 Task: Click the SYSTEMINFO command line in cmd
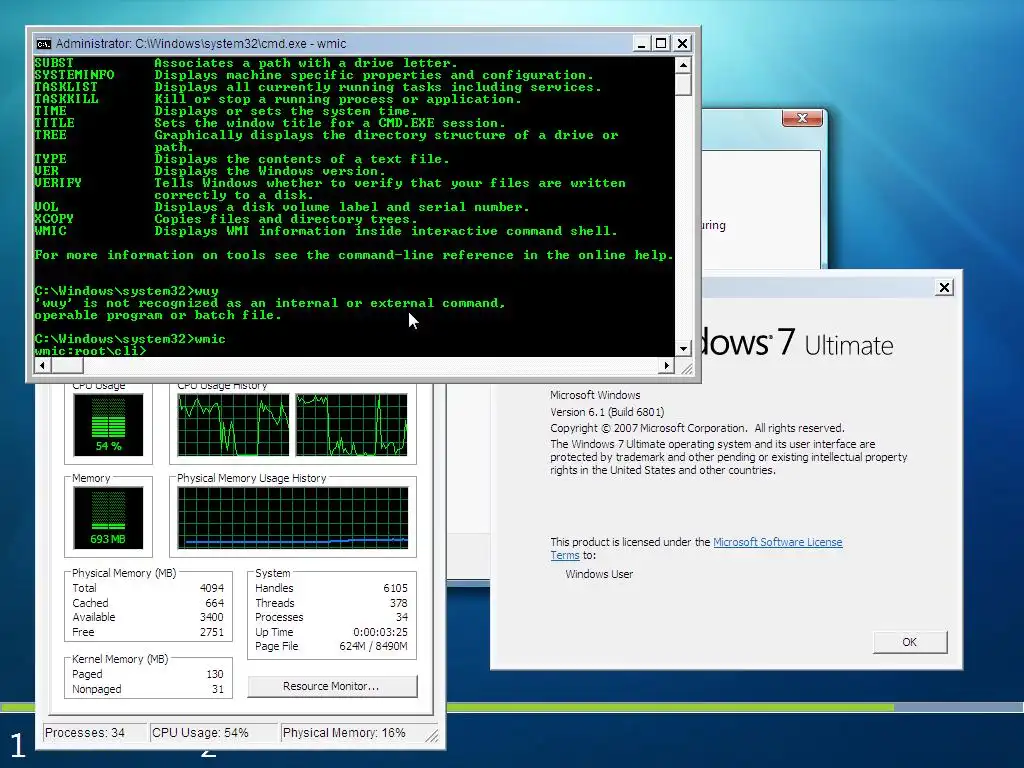314,75
